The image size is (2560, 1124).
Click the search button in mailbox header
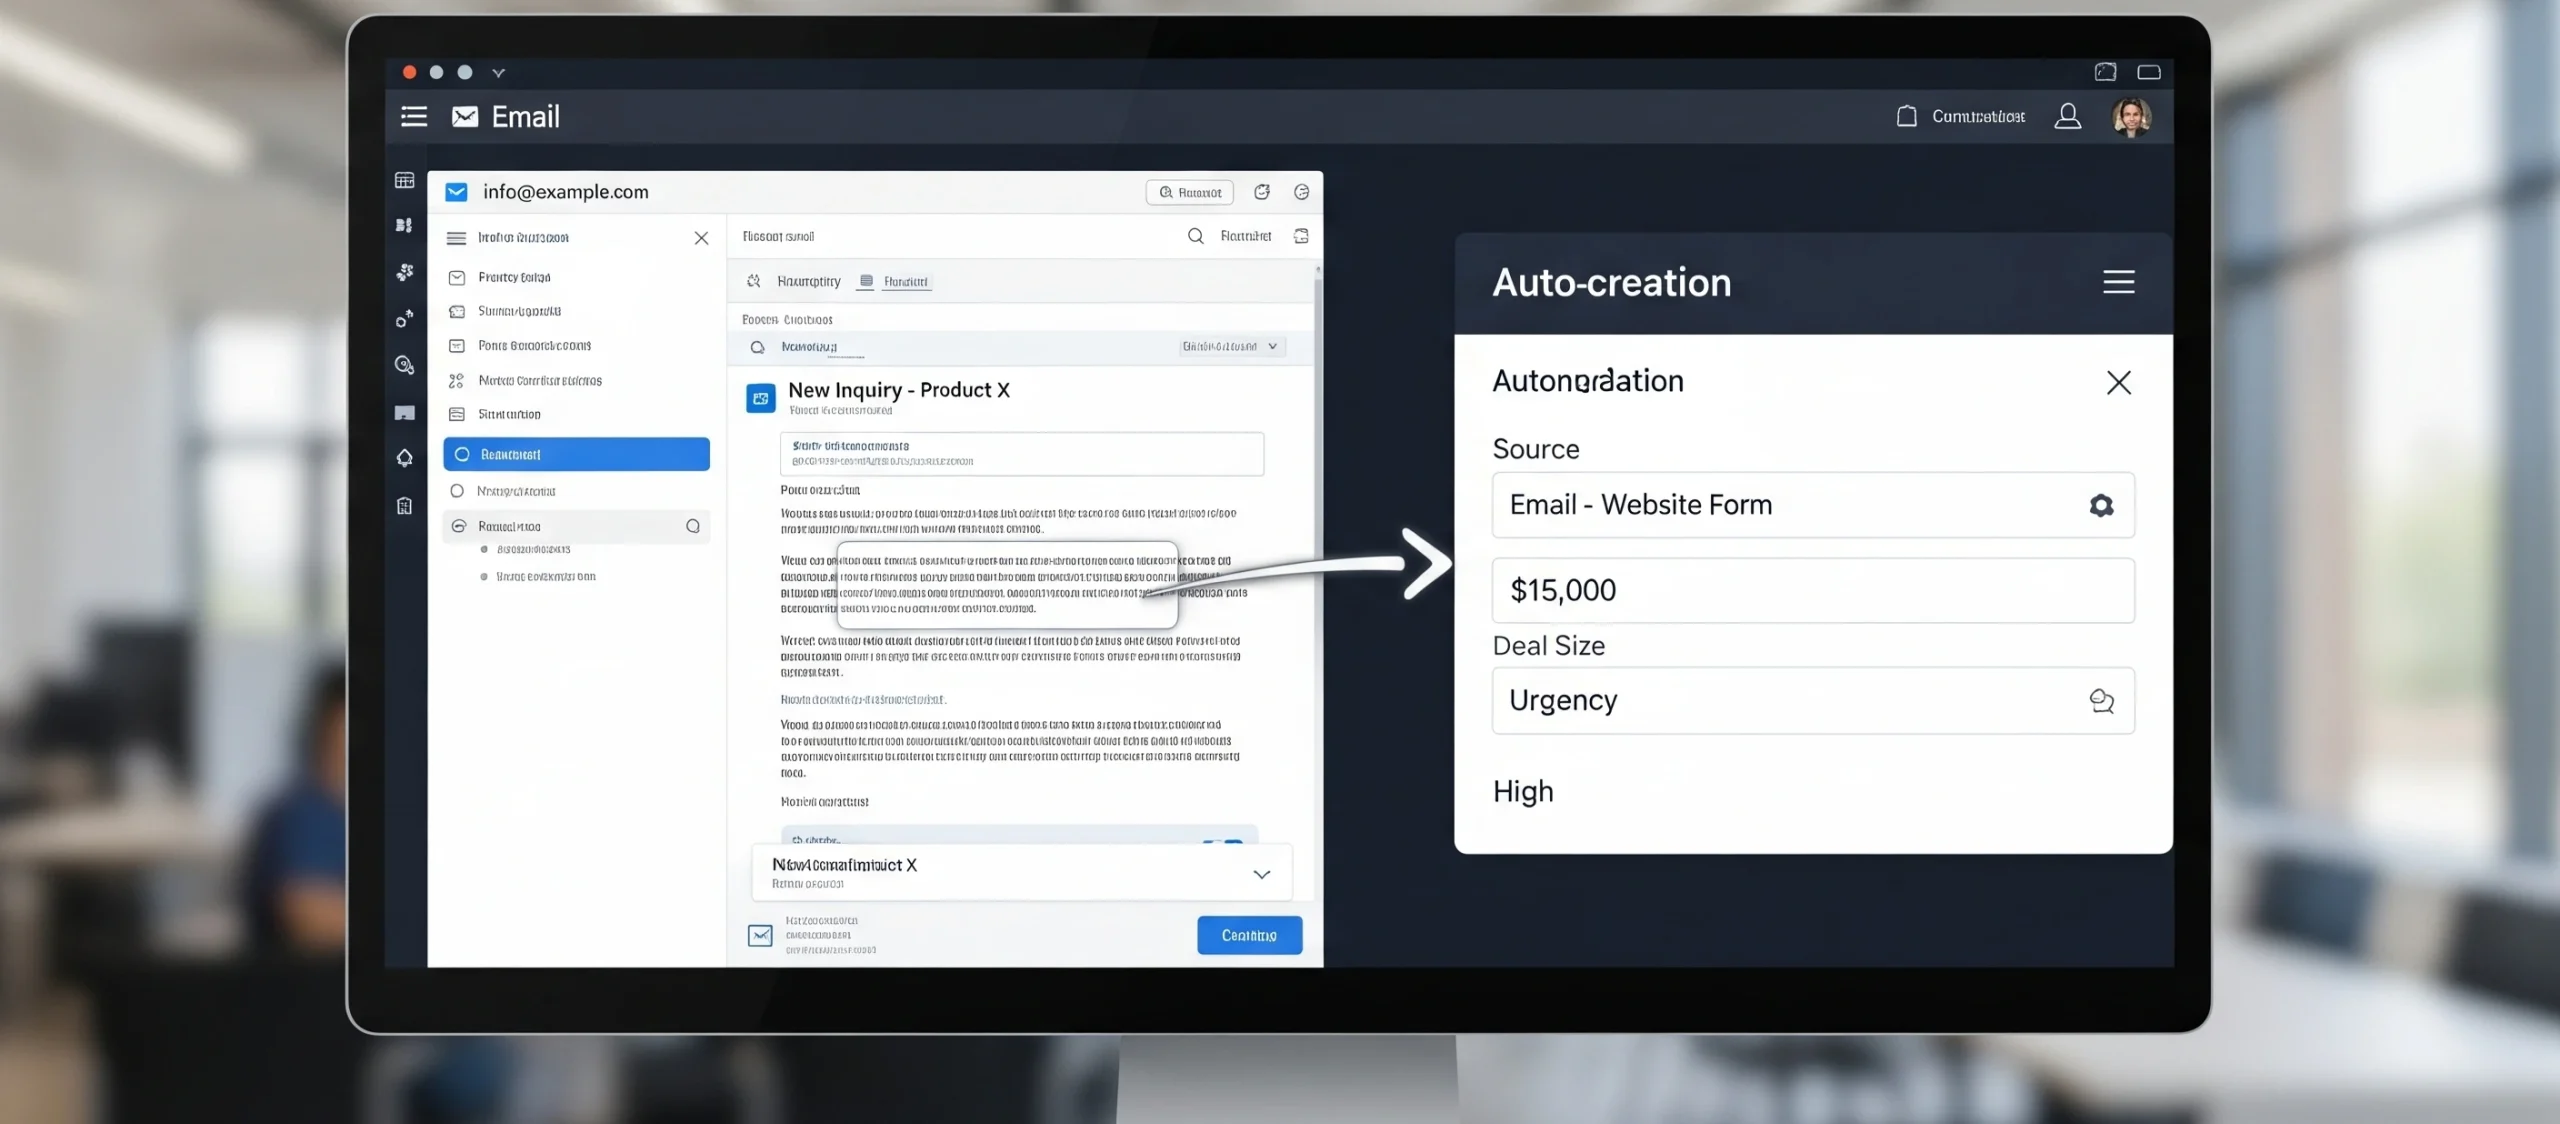coord(1190,192)
